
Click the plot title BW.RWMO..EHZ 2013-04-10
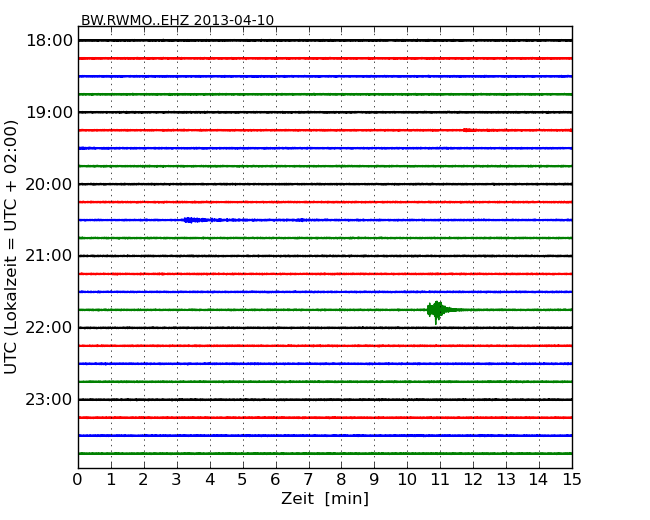point(177,20)
